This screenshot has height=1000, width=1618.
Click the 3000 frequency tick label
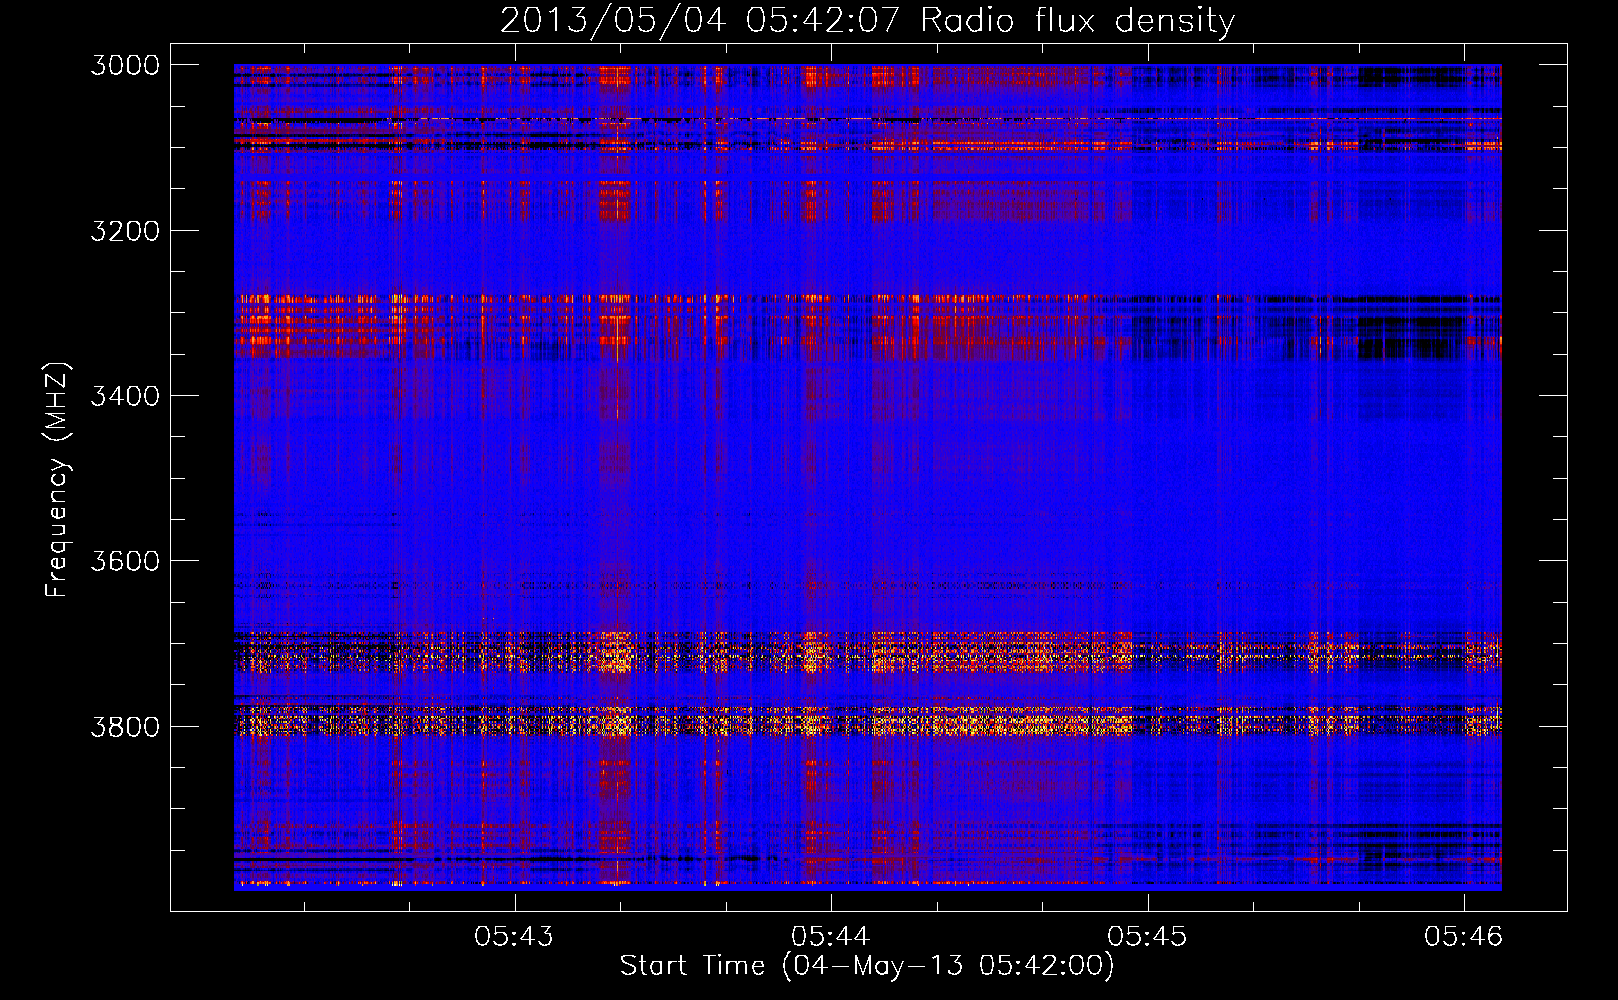[125, 65]
